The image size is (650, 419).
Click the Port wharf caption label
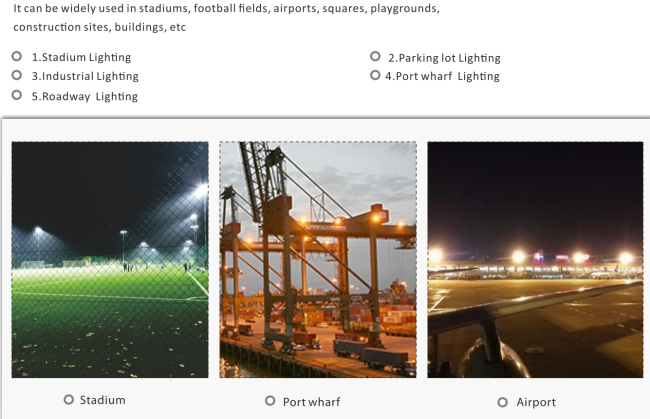[x=311, y=402]
